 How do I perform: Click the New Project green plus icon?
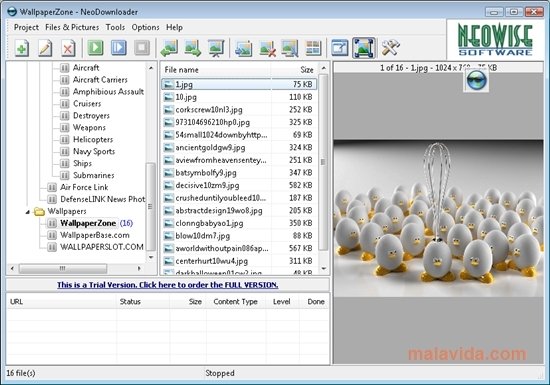pos(22,48)
